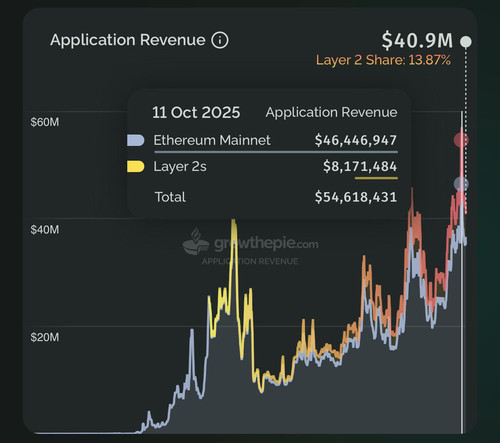Click the Ethereum Mainnet blue legend swatch
Image resolution: width=500 pixels, height=443 pixels.
136,140
